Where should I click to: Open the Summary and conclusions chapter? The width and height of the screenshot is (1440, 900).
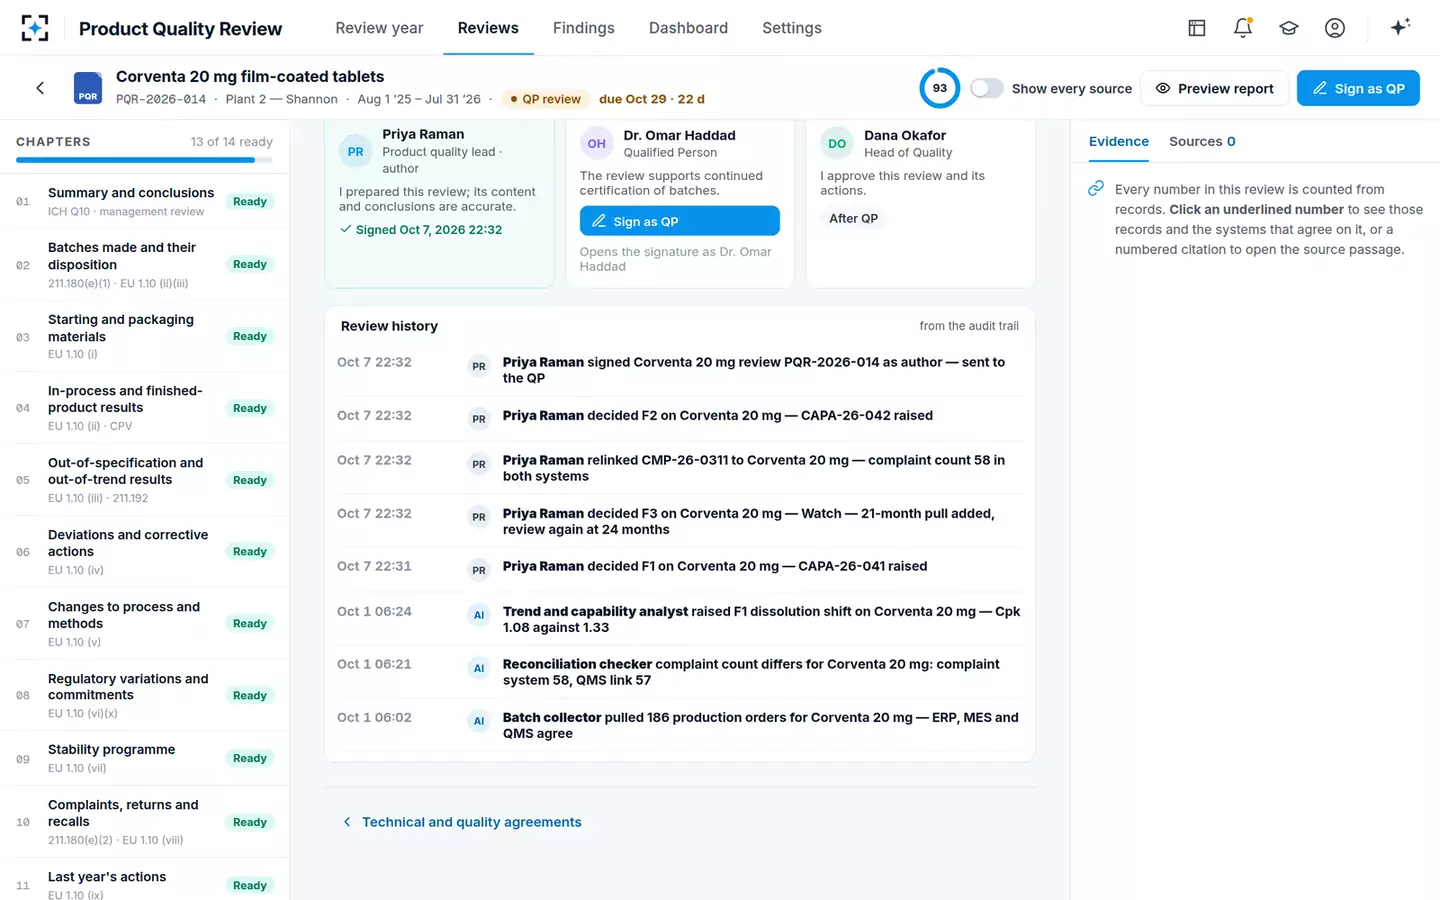tap(145, 201)
